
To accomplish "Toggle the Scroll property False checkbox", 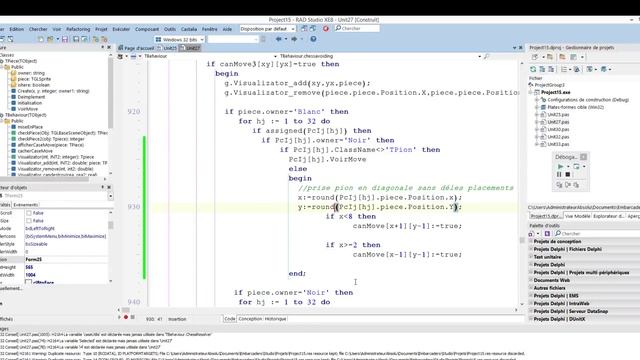I will click(29, 213).
